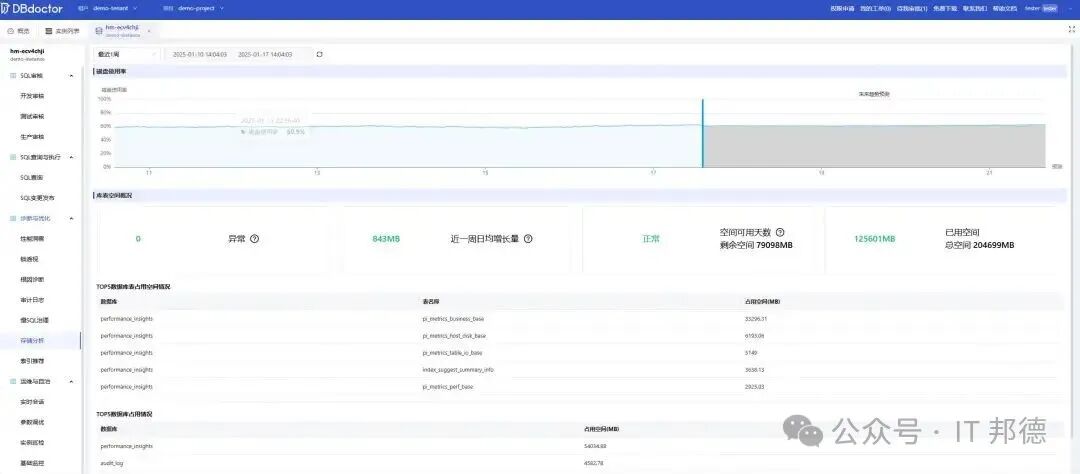Open 我的工单(0) in the header

point(875,9)
